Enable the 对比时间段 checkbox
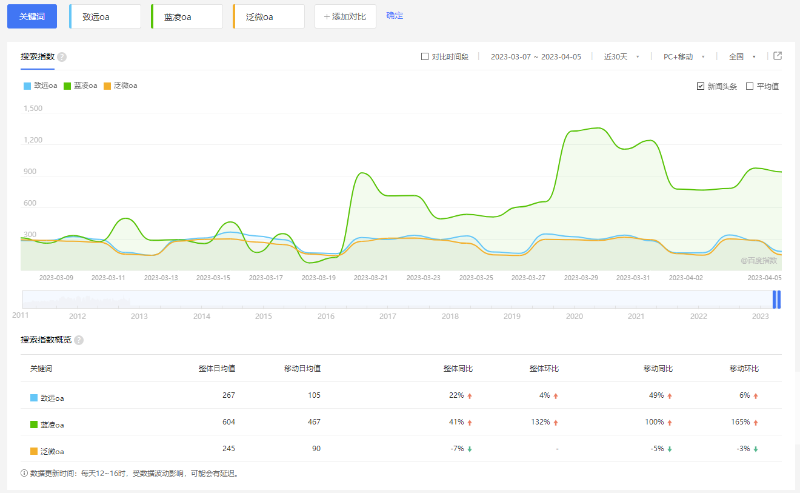The image size is (800, 493). coord(425,57)
